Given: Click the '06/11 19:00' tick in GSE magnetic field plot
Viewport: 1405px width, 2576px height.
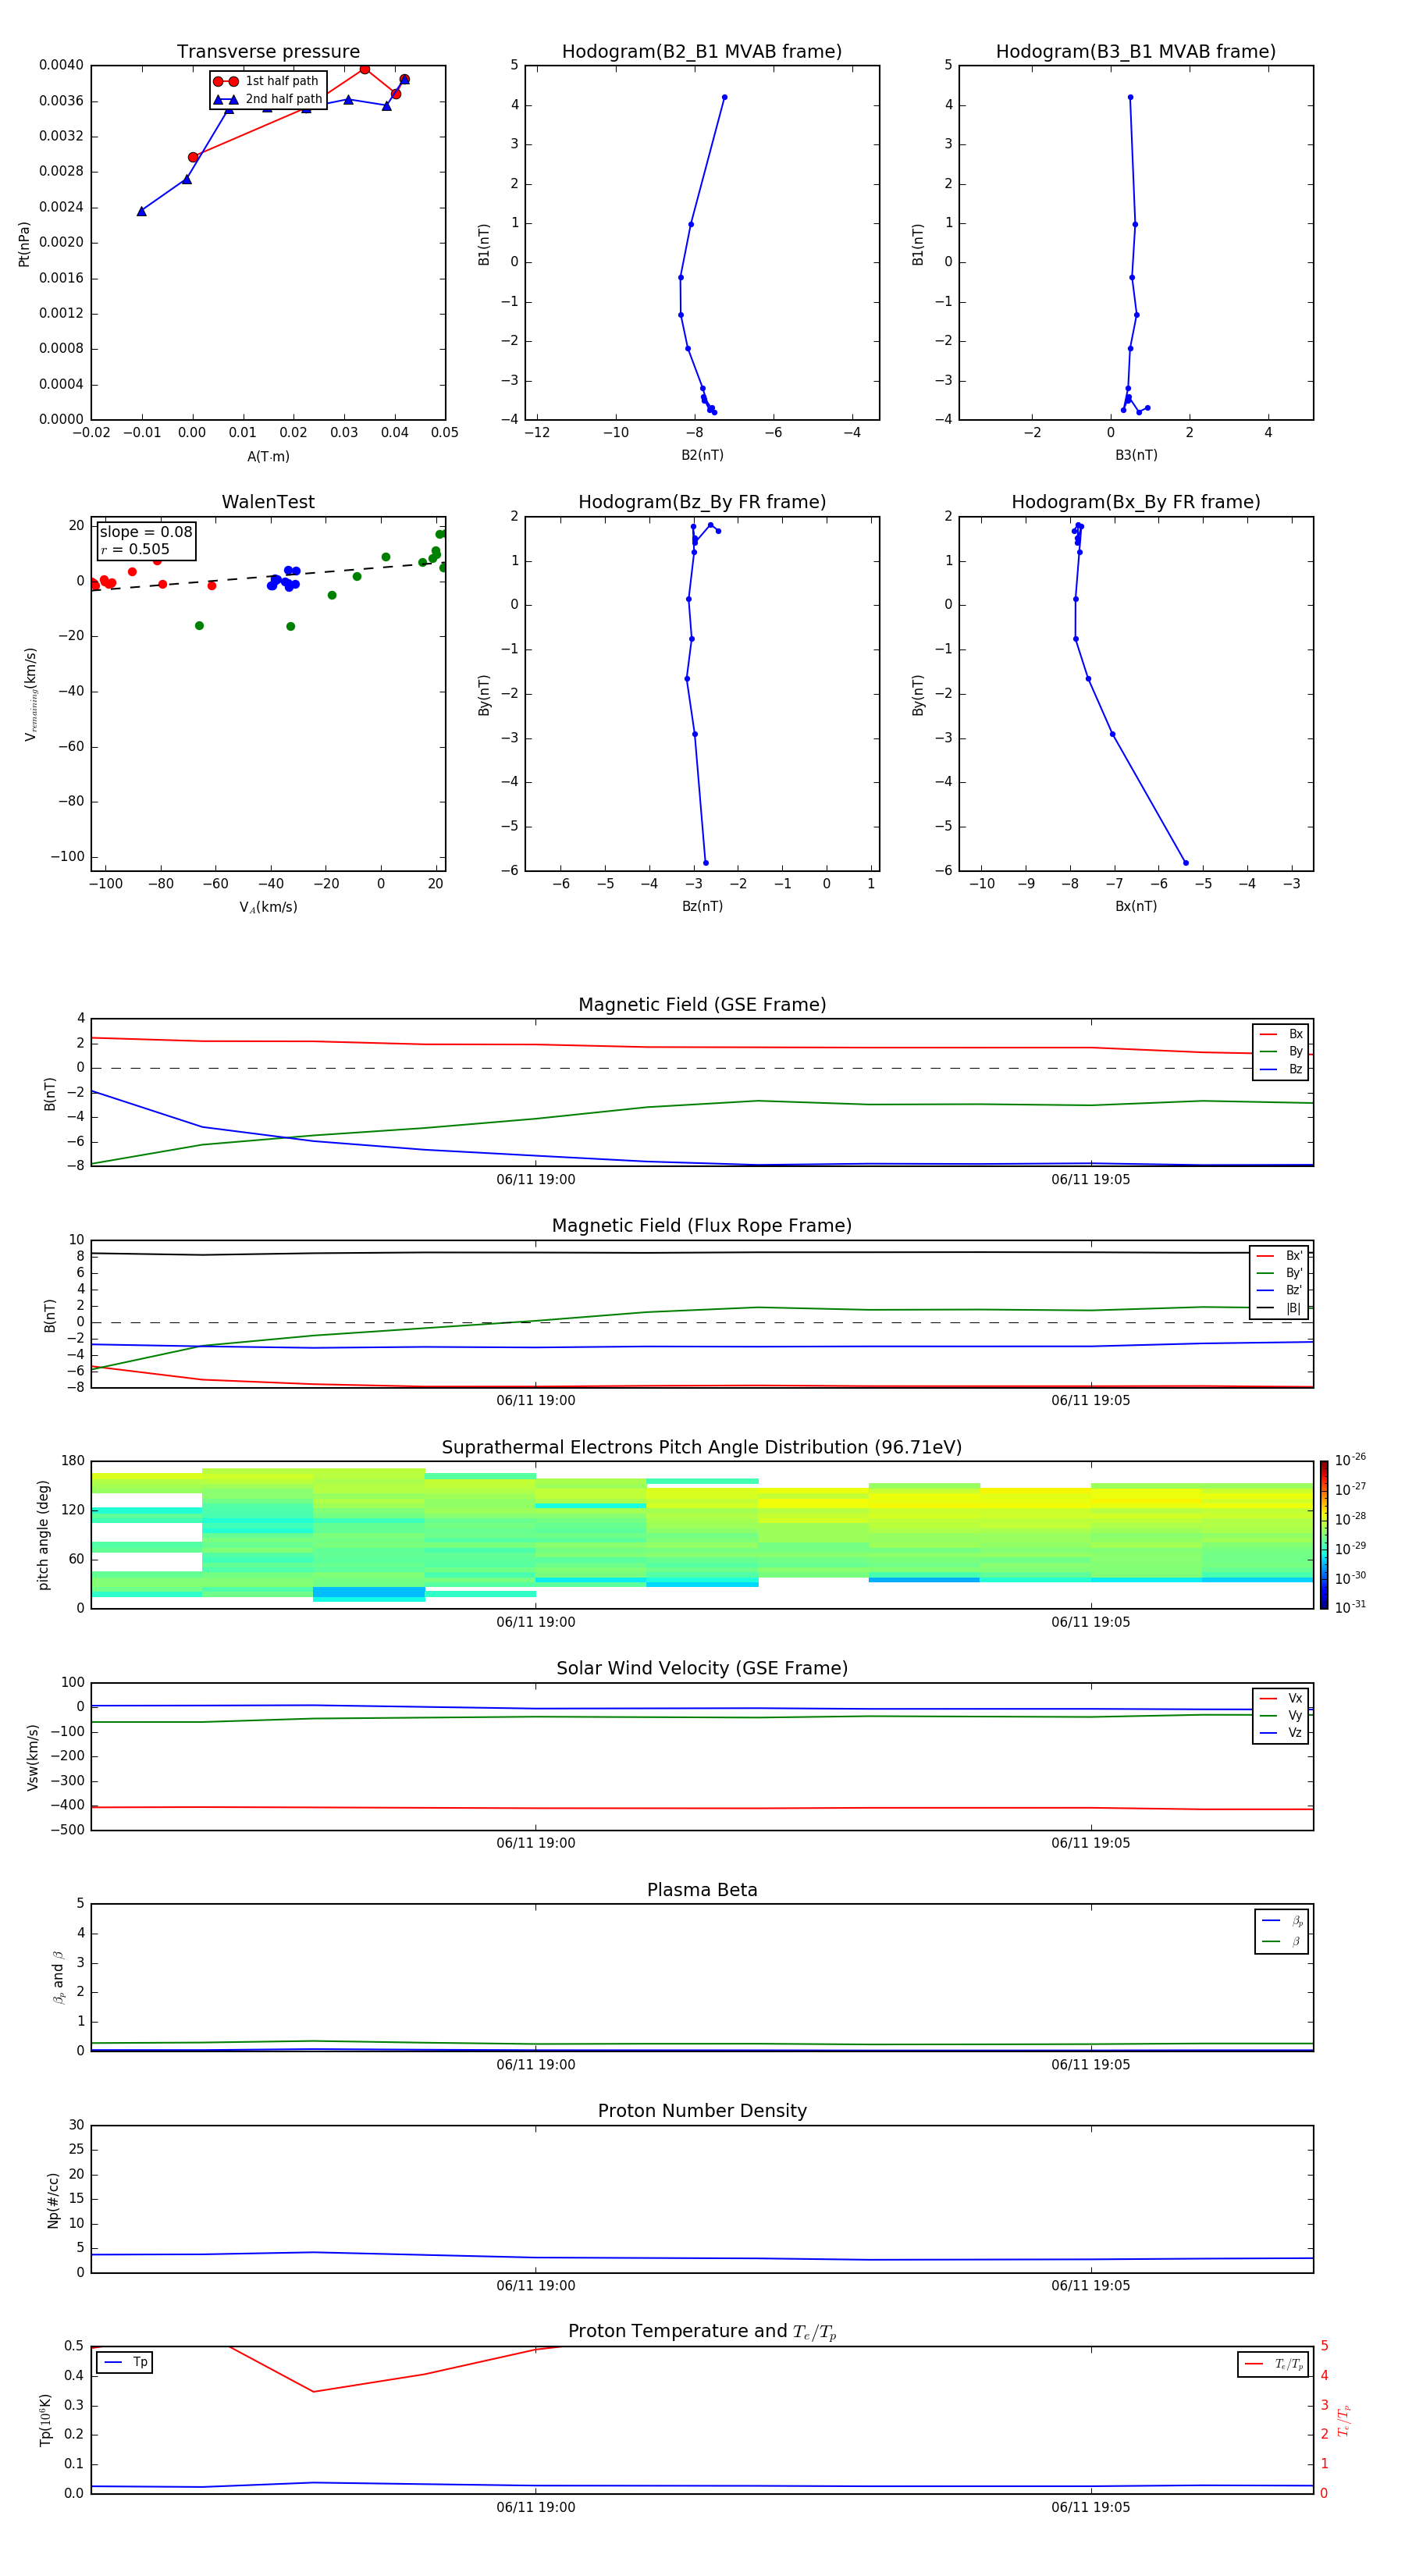Looking at the screenshot, I should point(536,1180).
